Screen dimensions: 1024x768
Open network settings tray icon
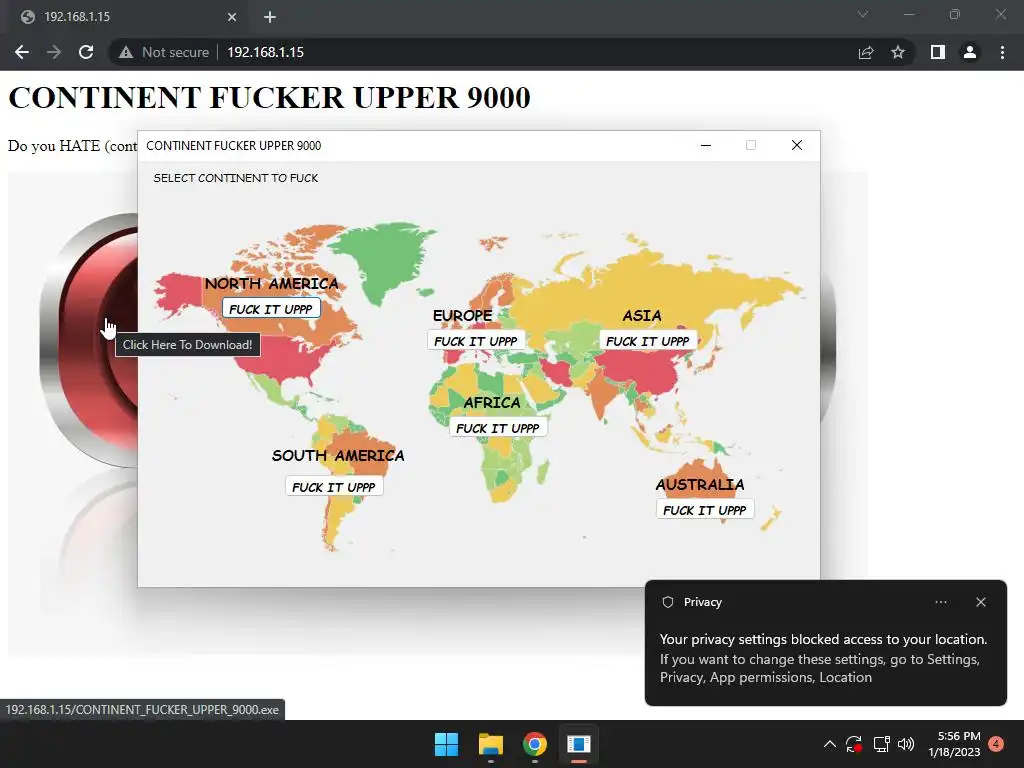(x=882, y=744)
